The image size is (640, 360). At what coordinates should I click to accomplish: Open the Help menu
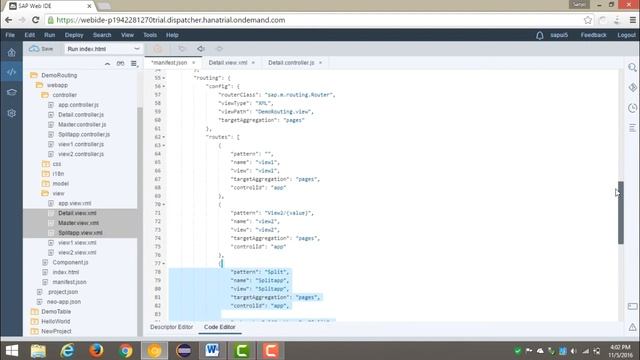(172, 35)
